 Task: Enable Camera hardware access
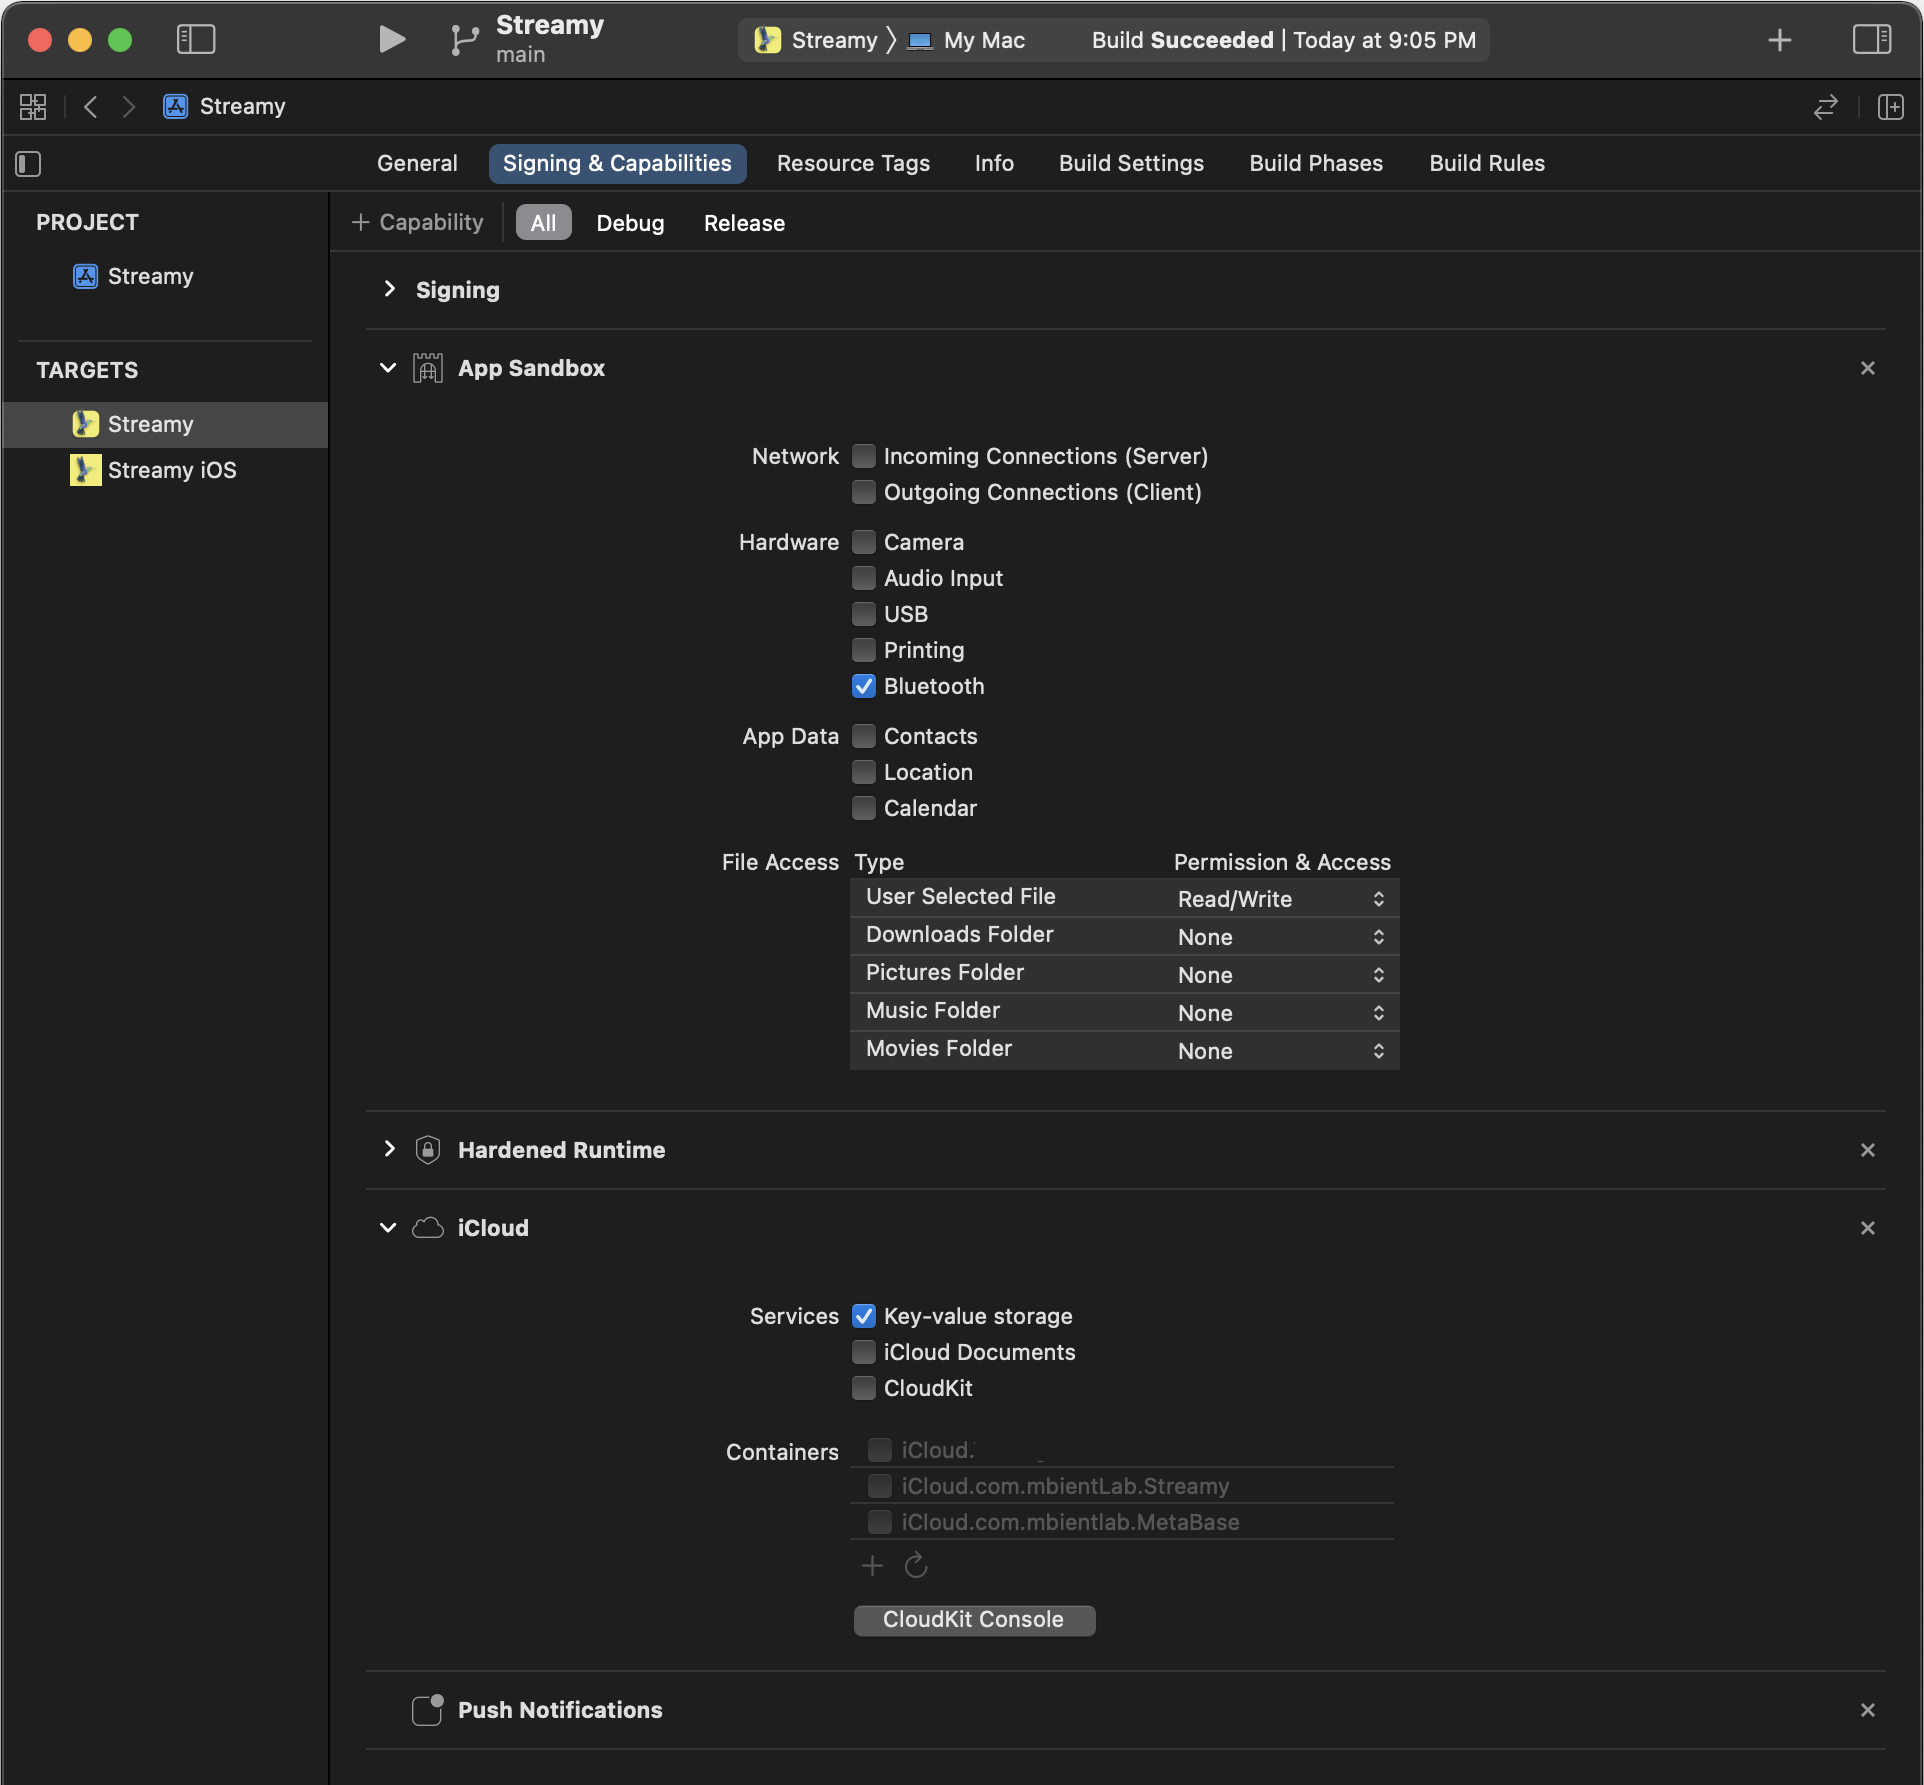864,542
